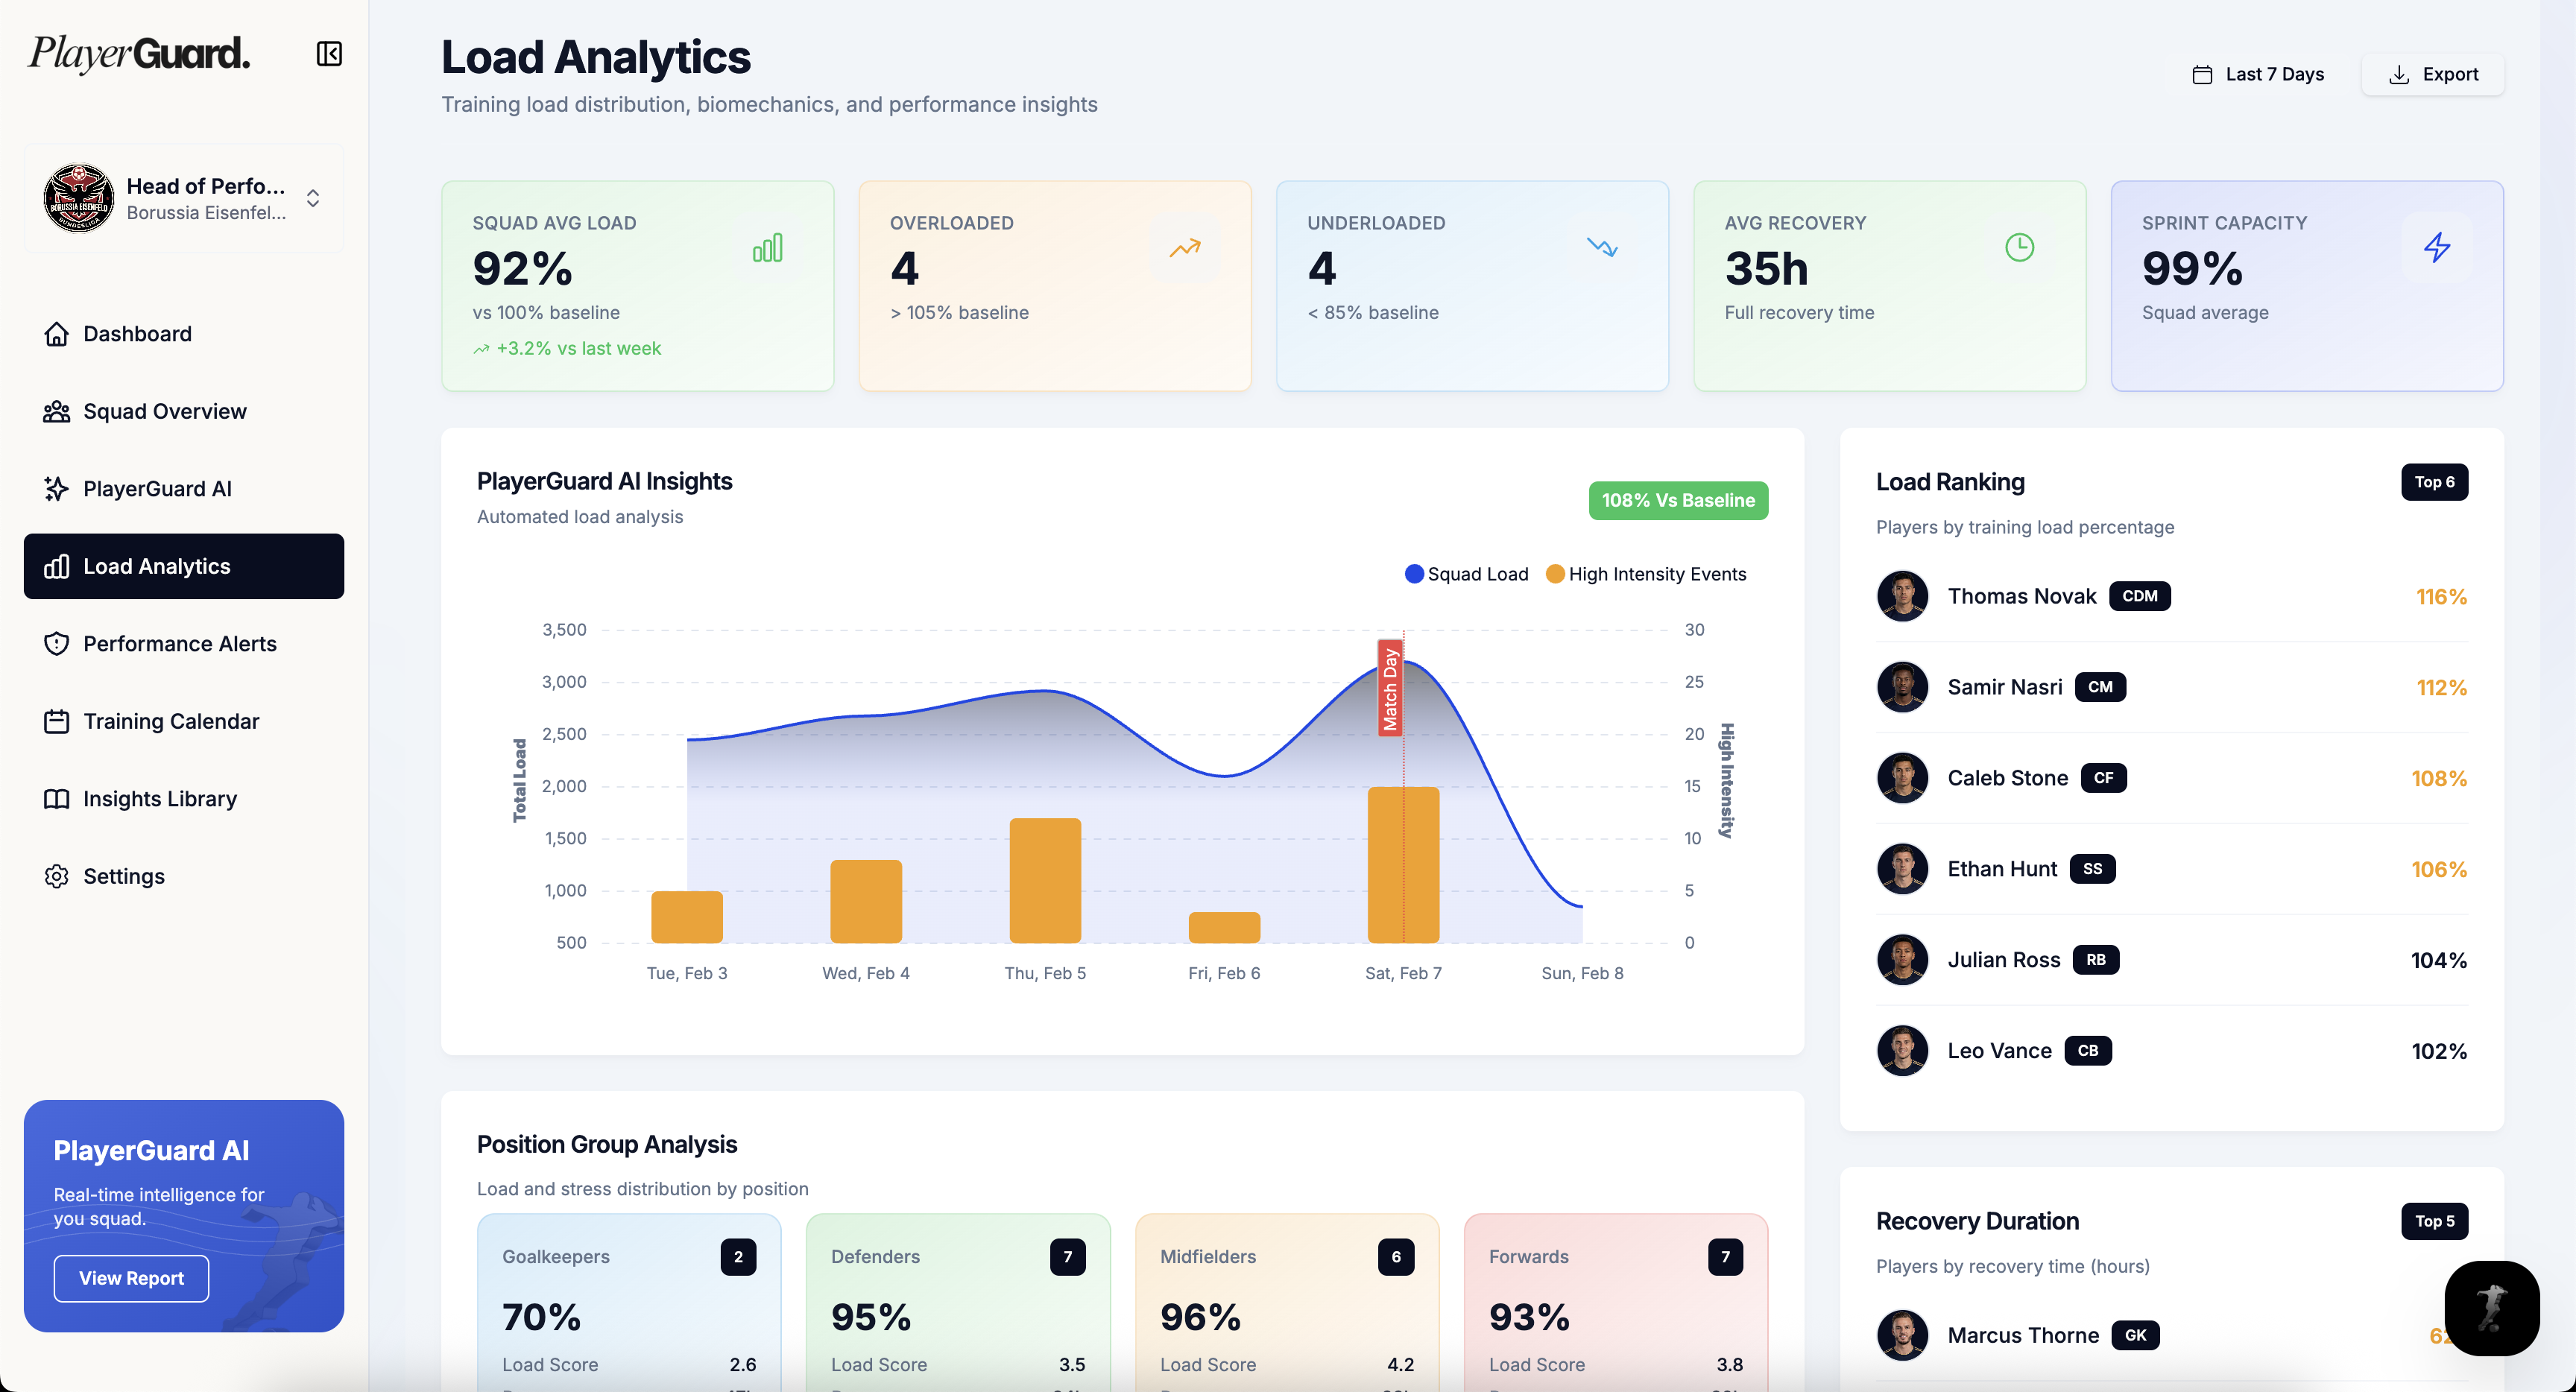This screenshot has width=2576, height=1392.
Task: Click the 108% Vs Baseline indicator pill
Action: (1678, 500)
